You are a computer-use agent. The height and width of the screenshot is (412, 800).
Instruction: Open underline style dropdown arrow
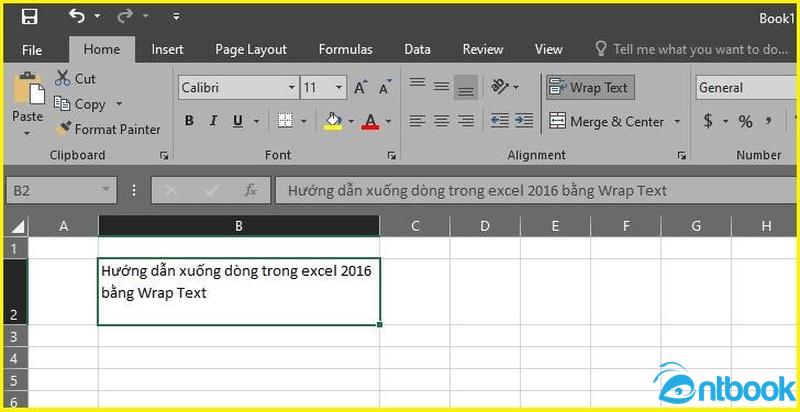point(256,121)
